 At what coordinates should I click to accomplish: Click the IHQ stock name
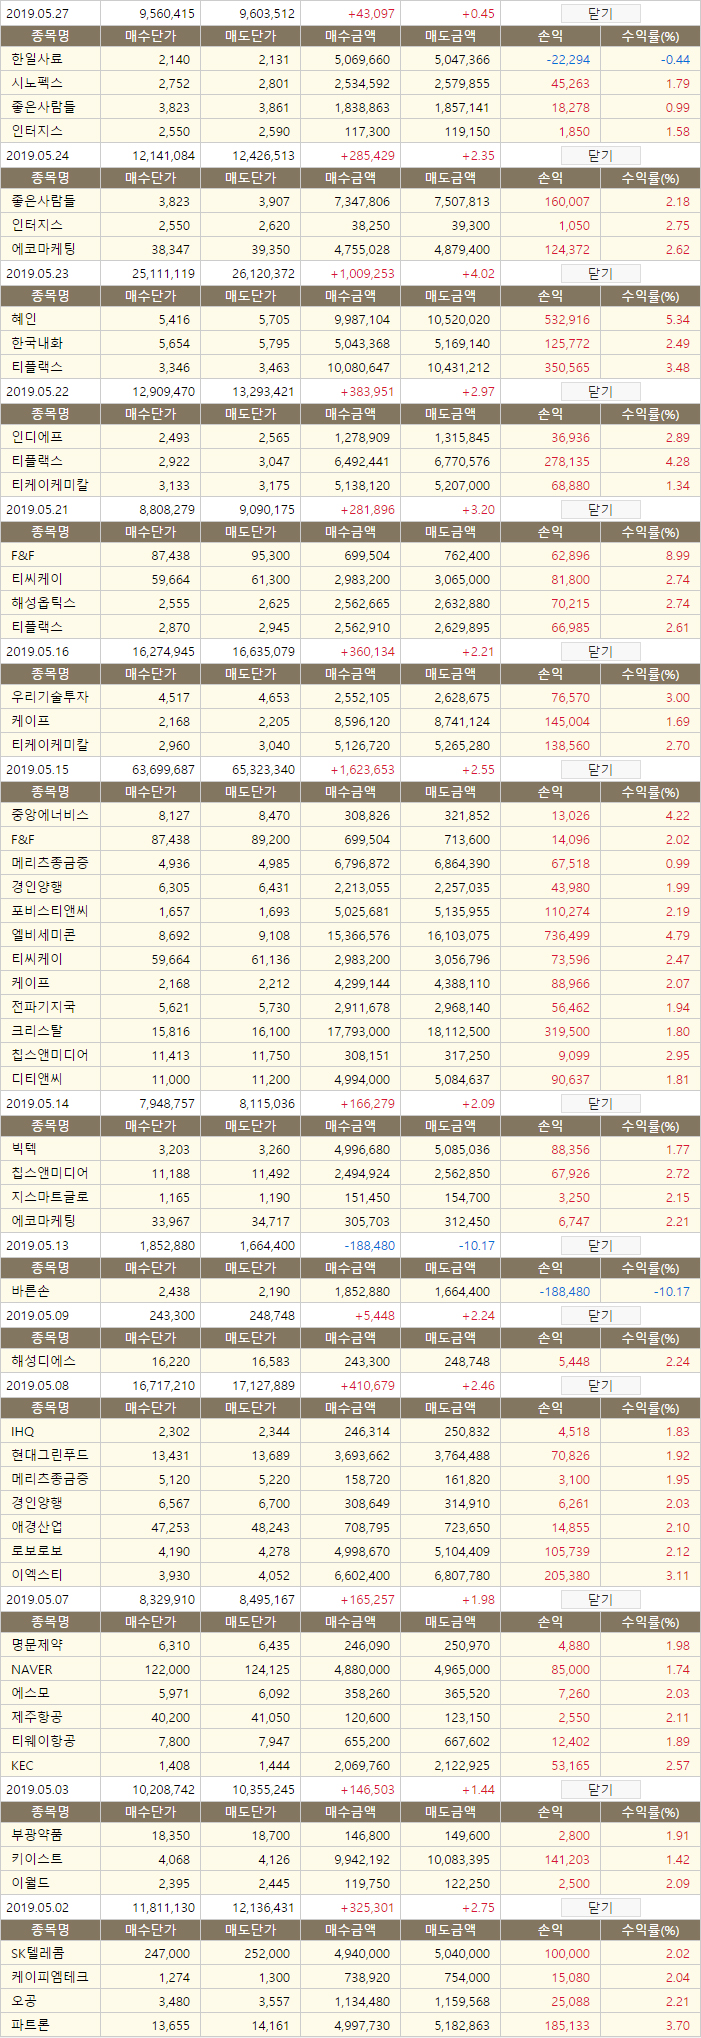coord(22,1432)
